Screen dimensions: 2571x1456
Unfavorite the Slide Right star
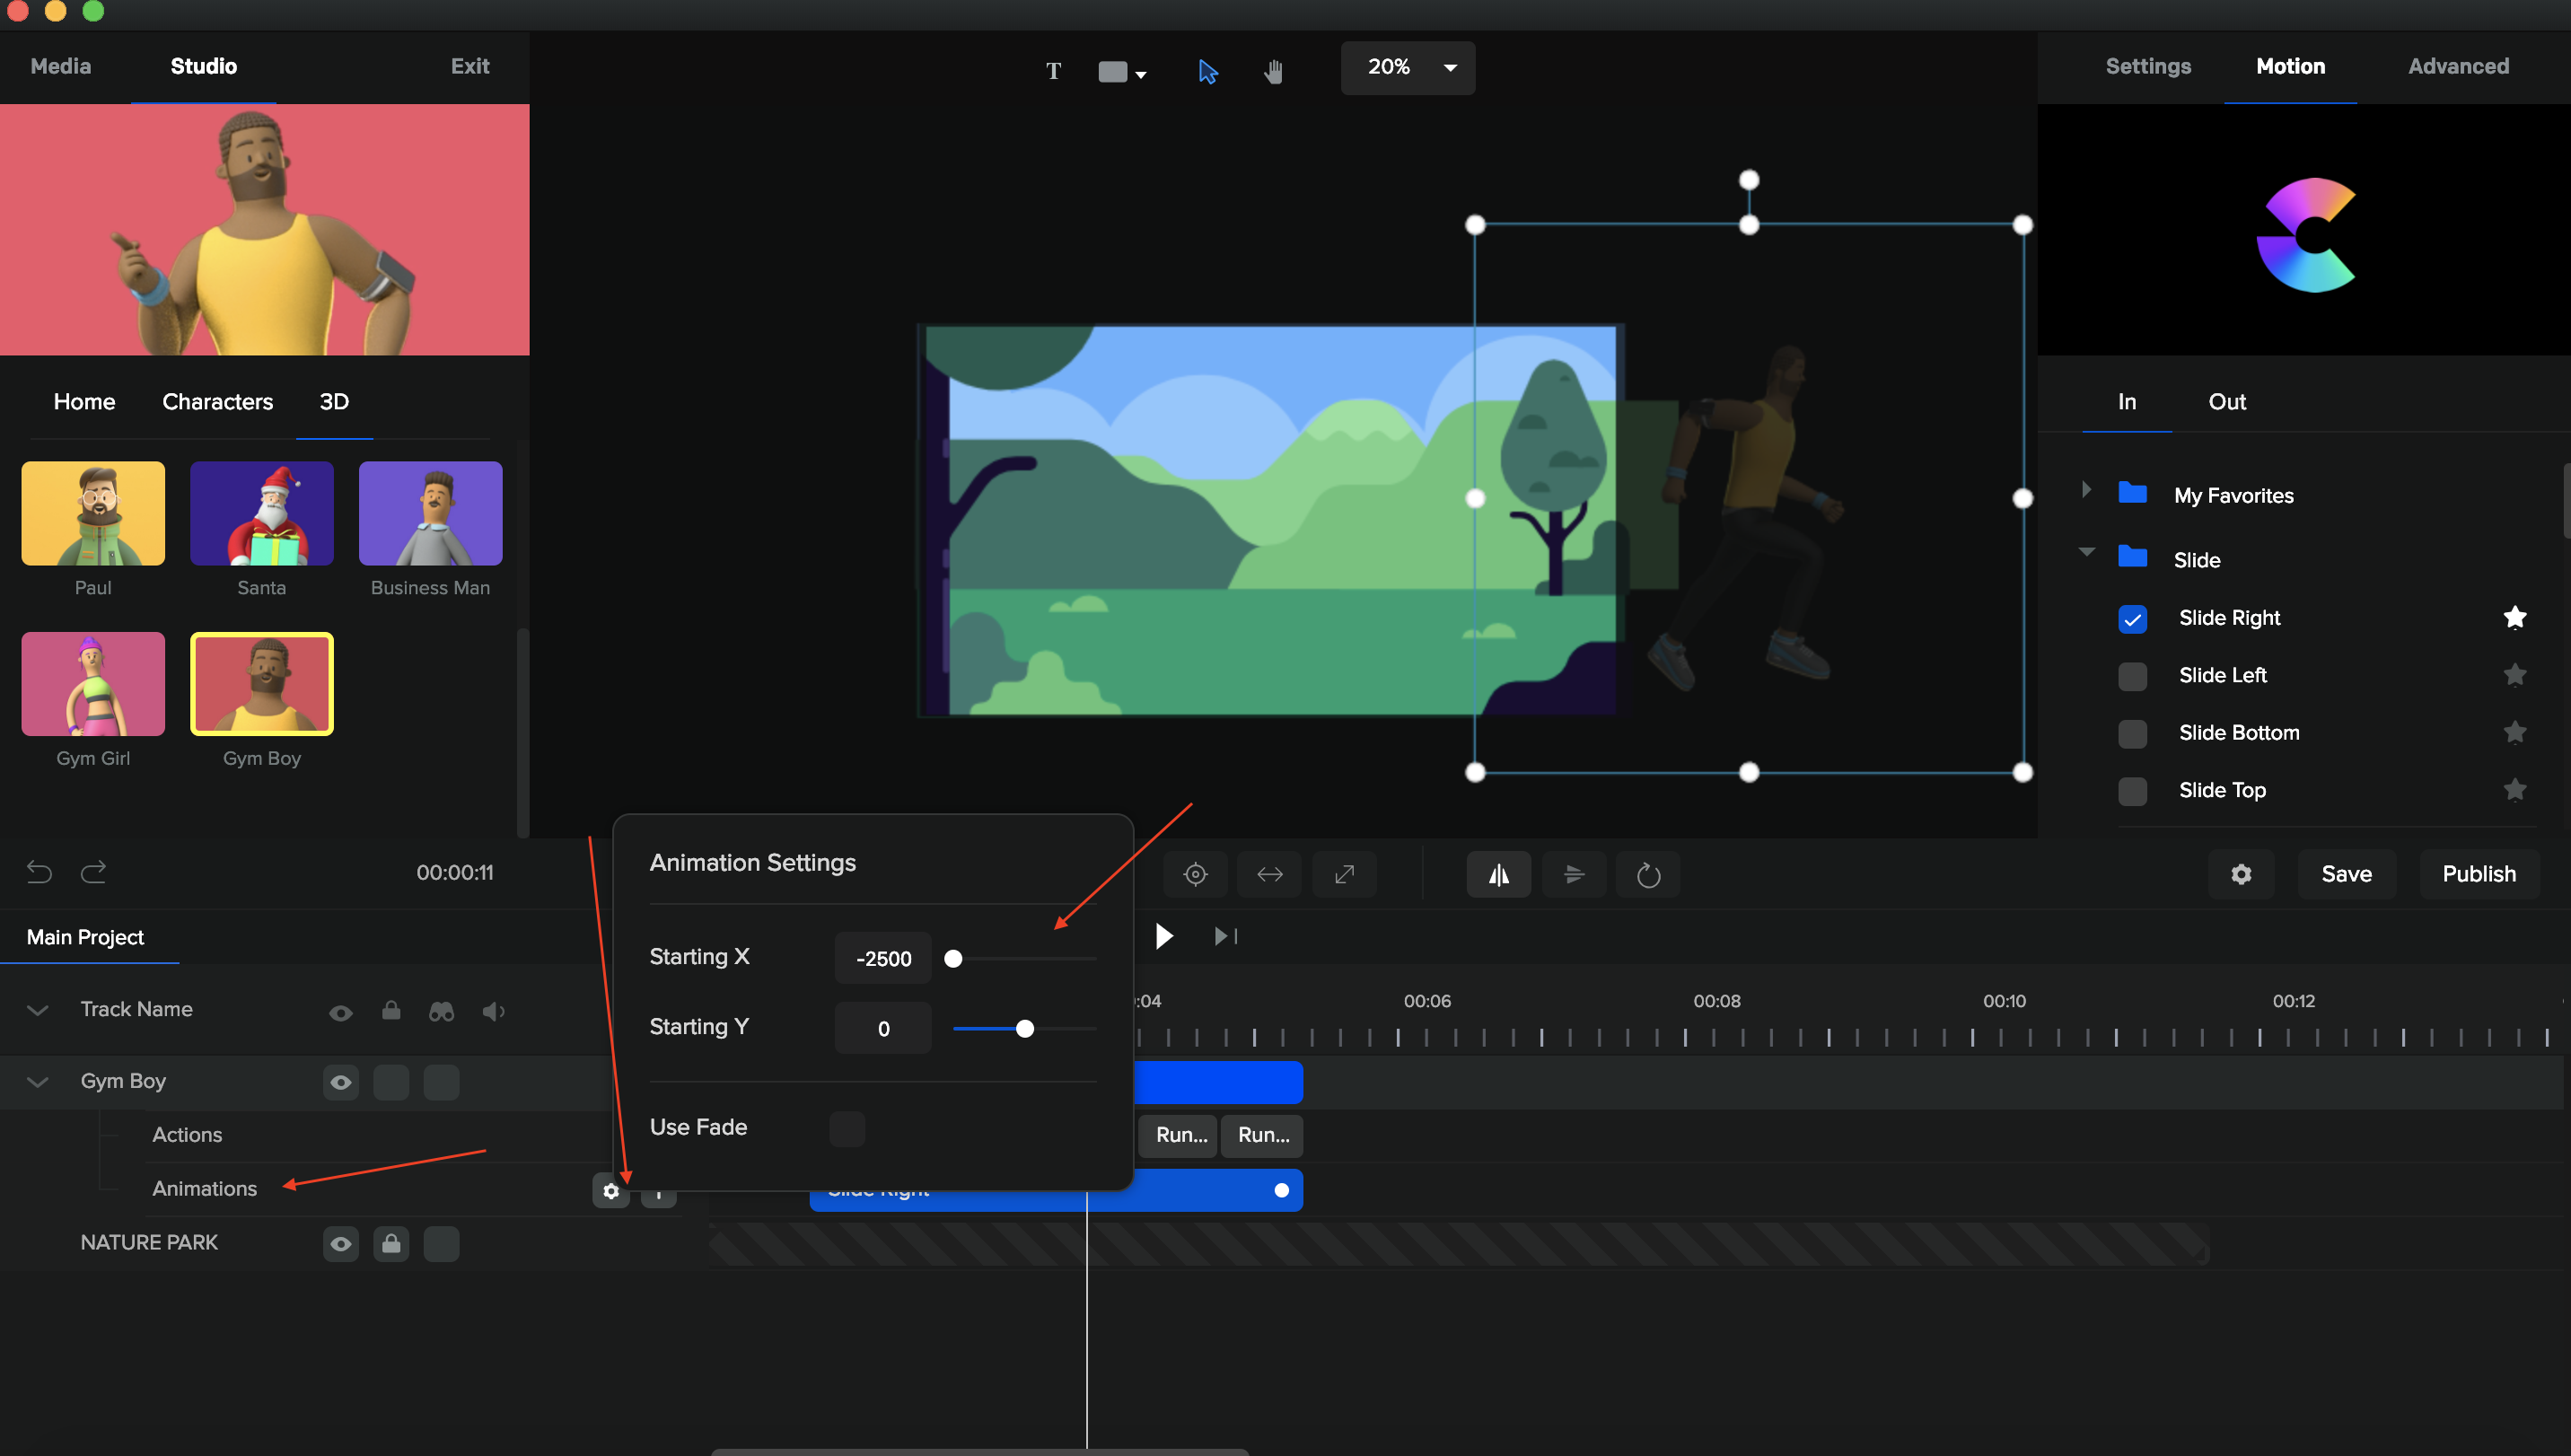pyautogui.click(x=2514, y=617)
